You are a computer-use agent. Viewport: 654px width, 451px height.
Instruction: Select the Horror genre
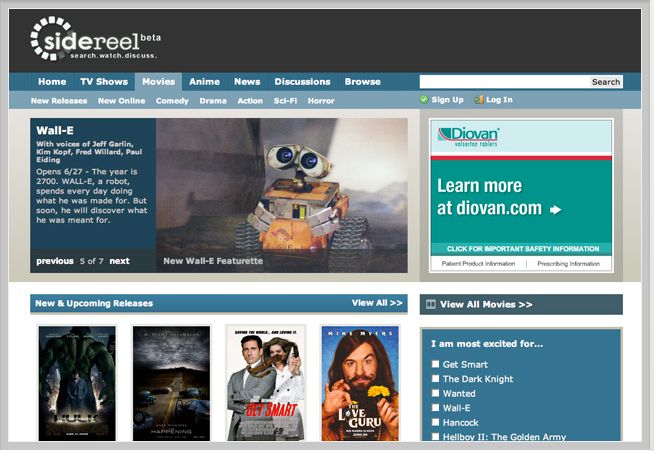[x=321, y=101]
